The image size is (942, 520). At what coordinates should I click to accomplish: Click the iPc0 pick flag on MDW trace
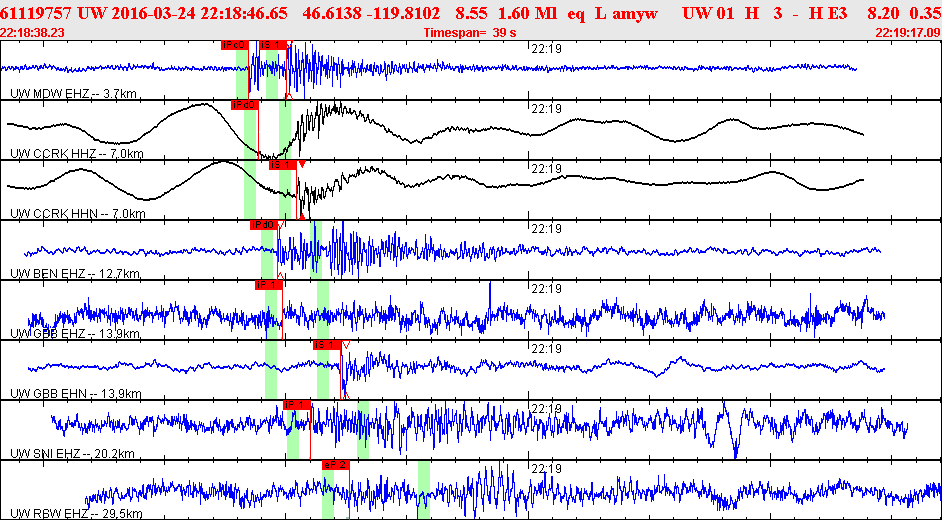(234, 44)
